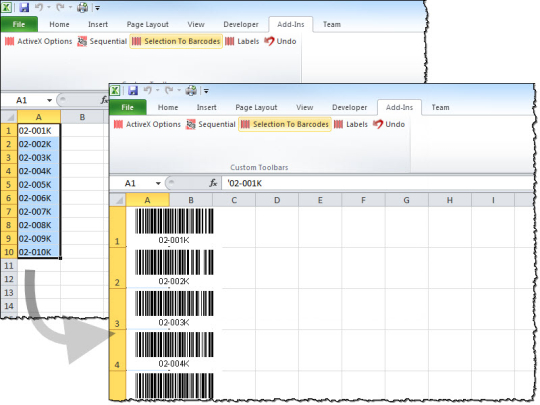
Task: Click Undo arrow in back window quick access toolbar
Action: tap(38, 7)
